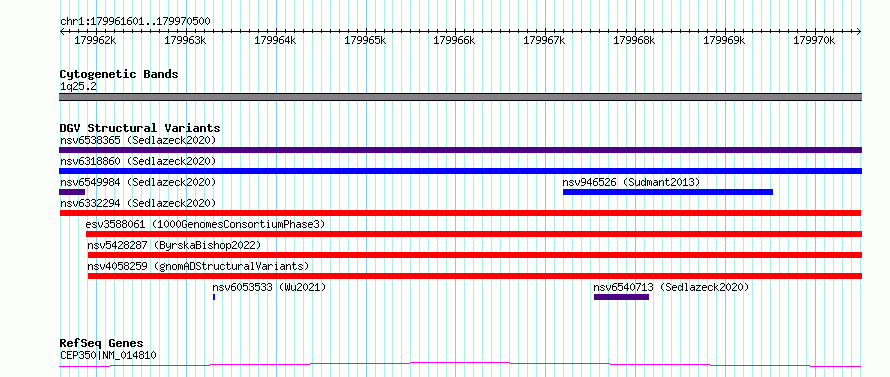Open the nsv946526 (Sudmant2013) label
Image resolution: width=890 pixels, height=377 pixels.
point(631,182)
